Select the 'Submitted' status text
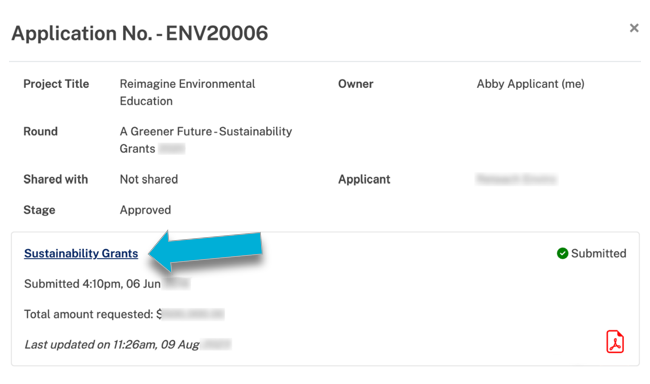The width and height of the screenshot is (650, 384). (x=599, y=253)
